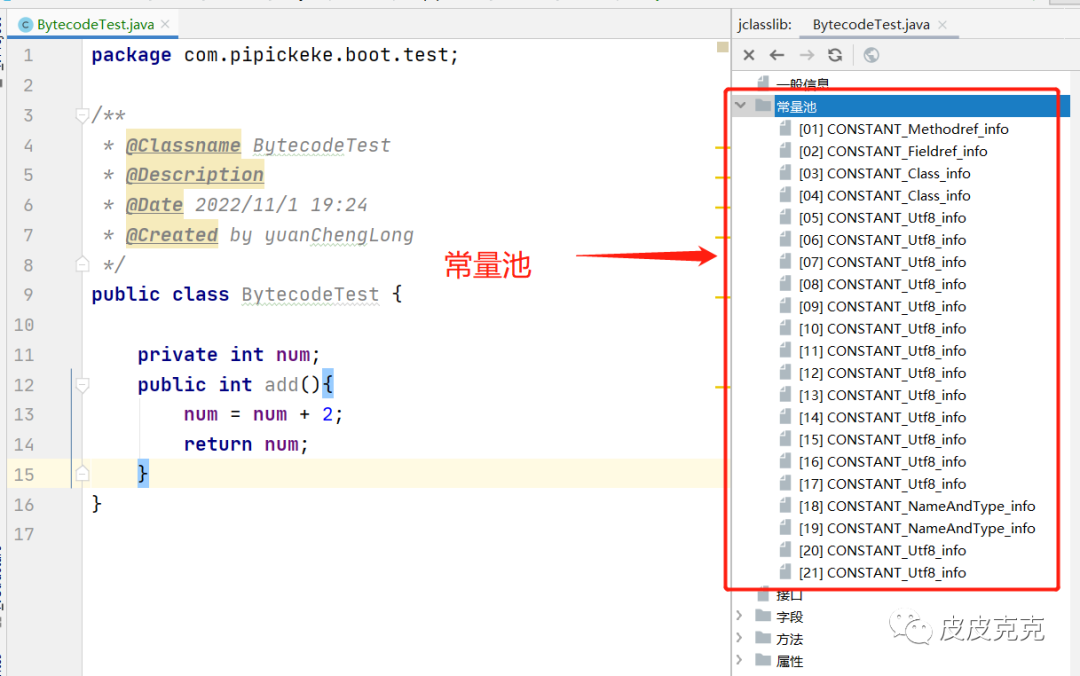Click file icon of [21] Utf8 entry
1080x676 pixels.
click(785, 571)
